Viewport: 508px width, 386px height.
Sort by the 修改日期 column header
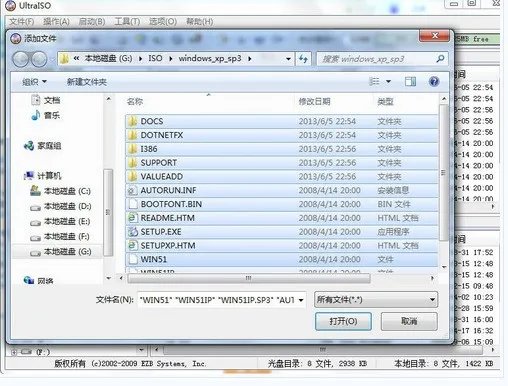[x=314, y=101]
